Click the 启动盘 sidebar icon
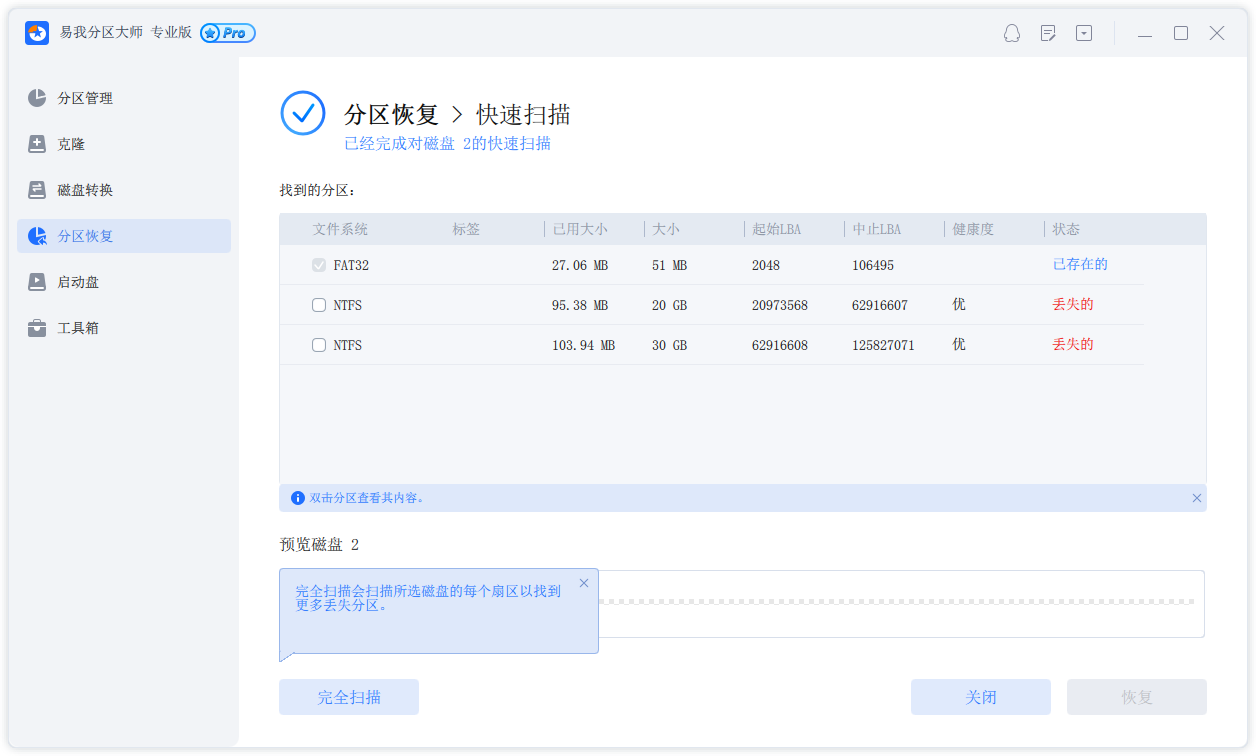 tap(37, 282)
